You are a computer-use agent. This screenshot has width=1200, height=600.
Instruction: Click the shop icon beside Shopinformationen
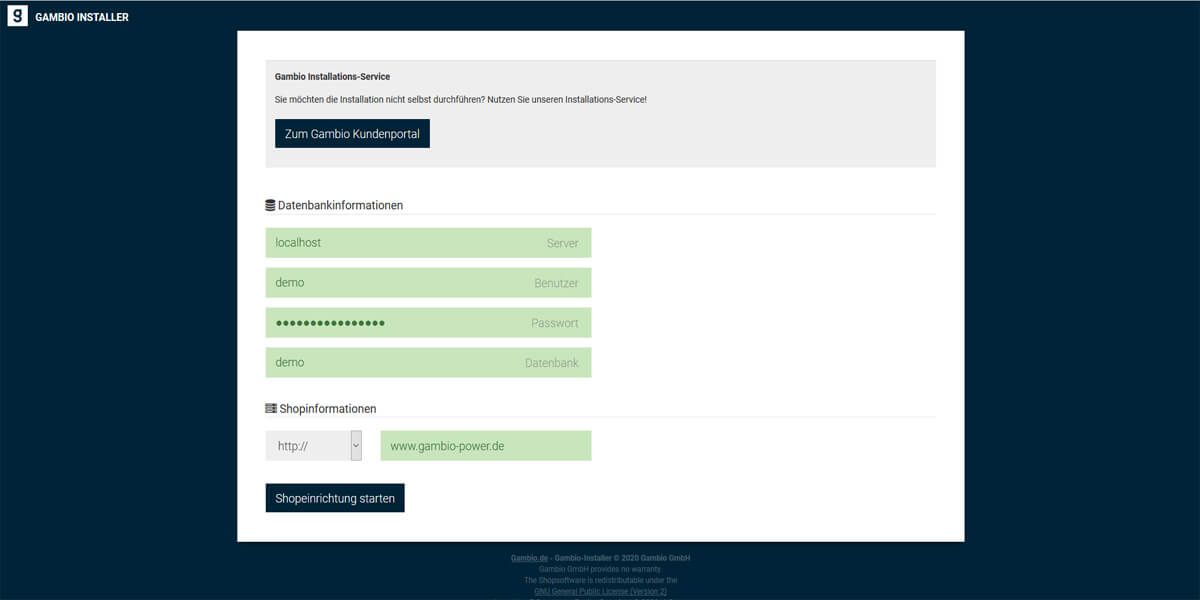tap(270, 409)
